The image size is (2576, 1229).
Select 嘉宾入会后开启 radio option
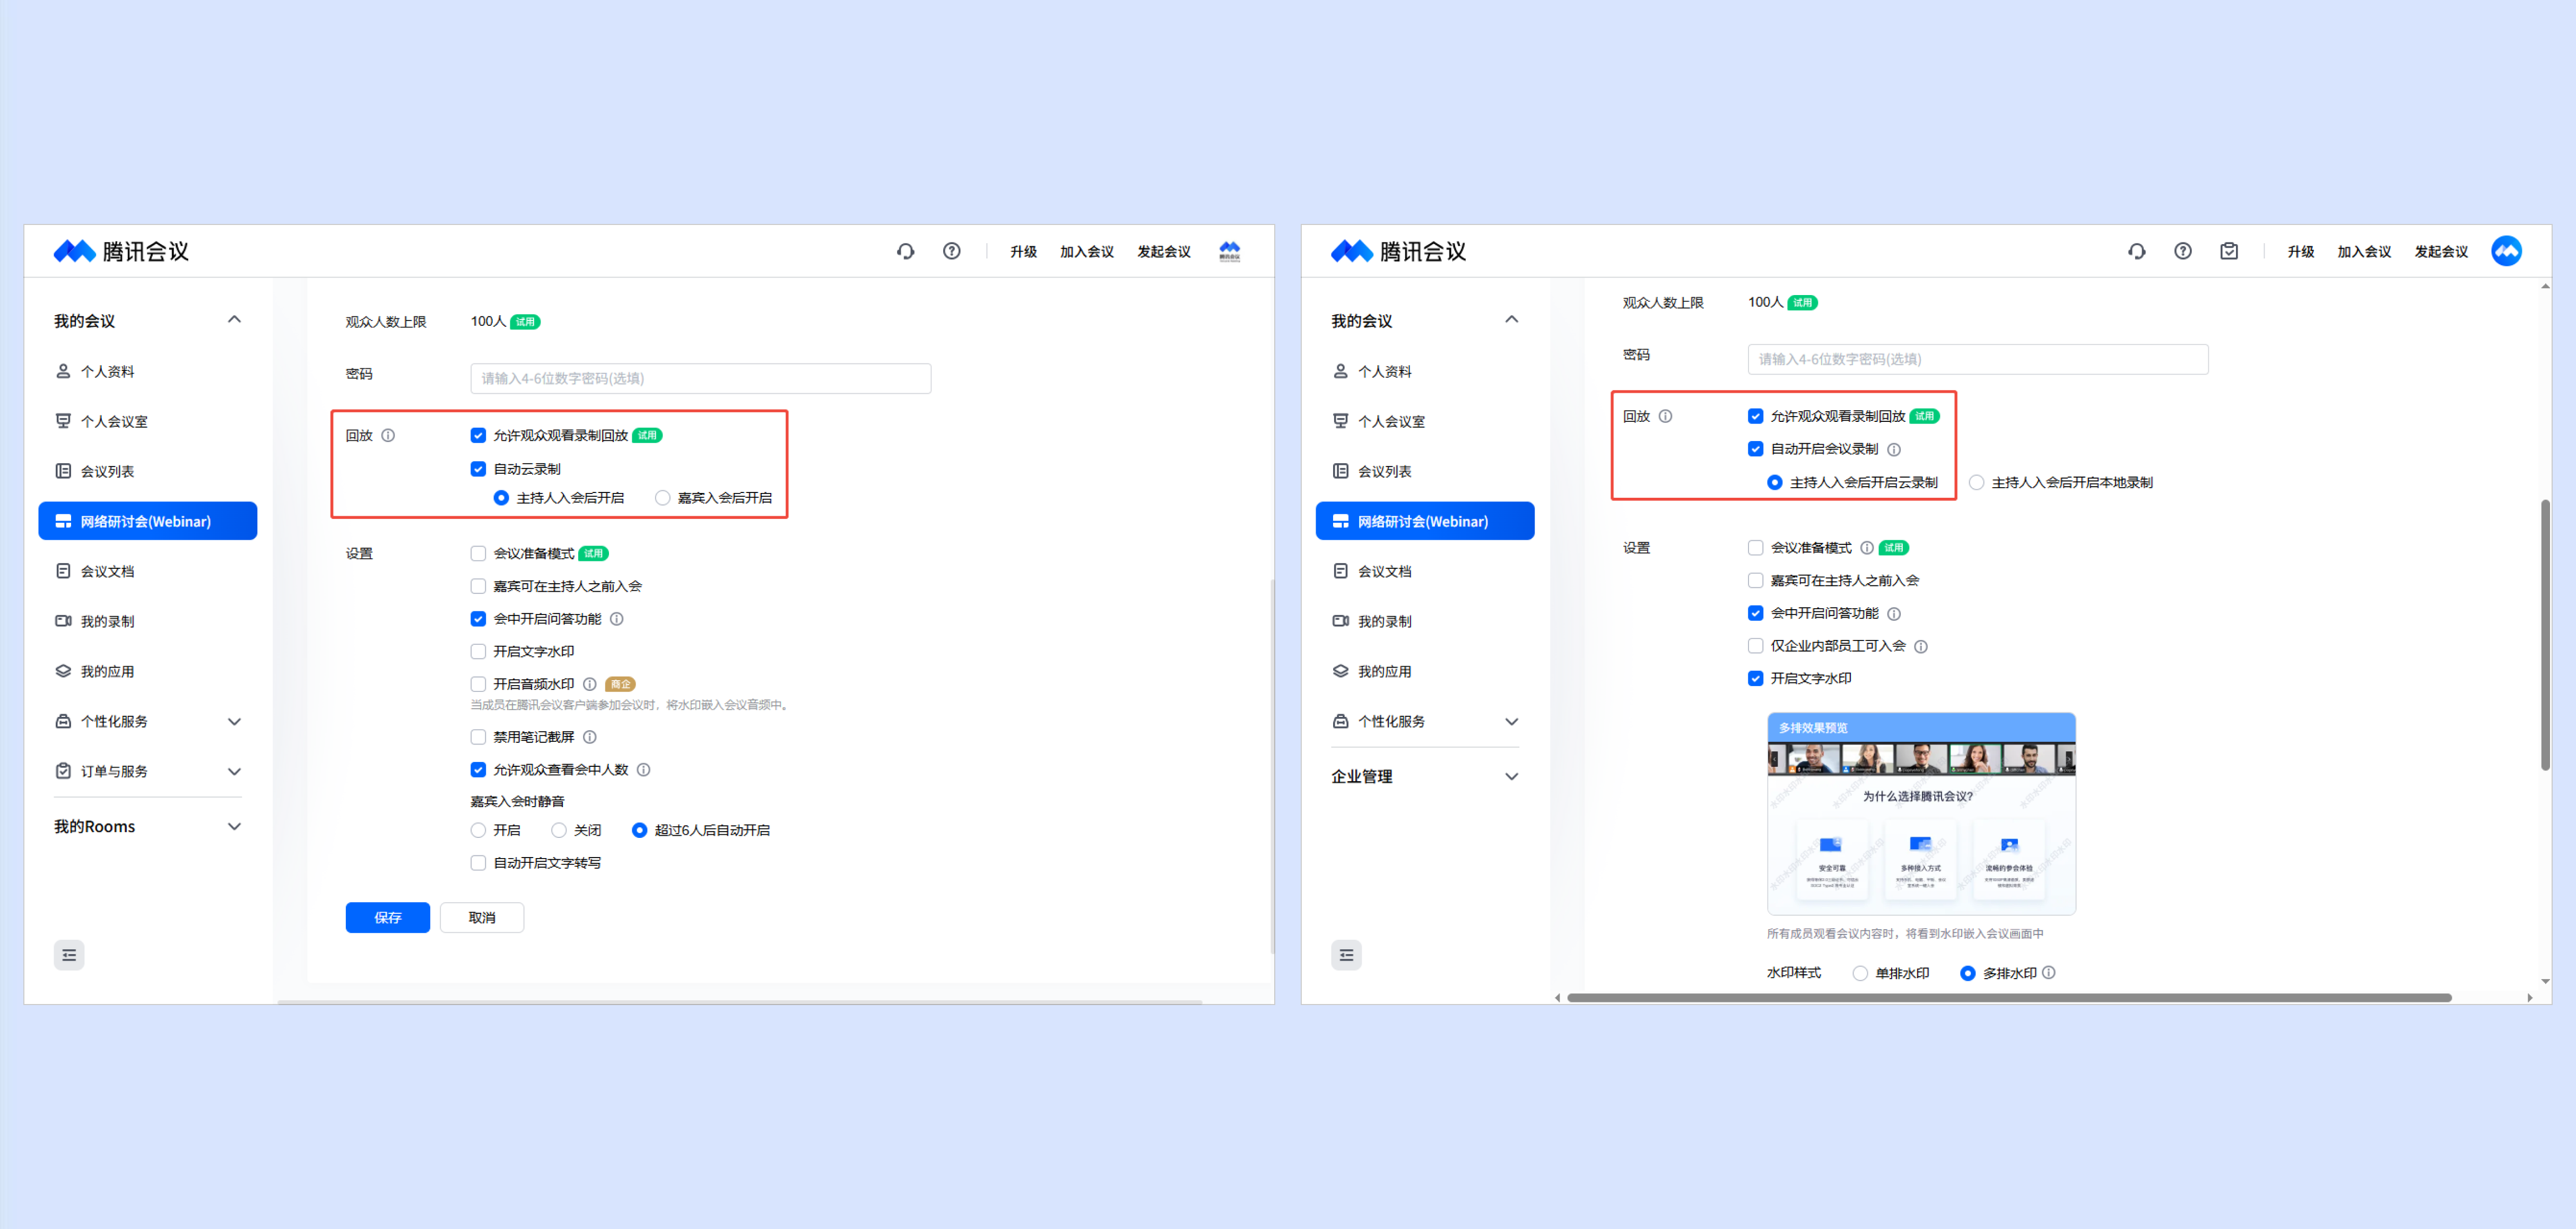662,497
